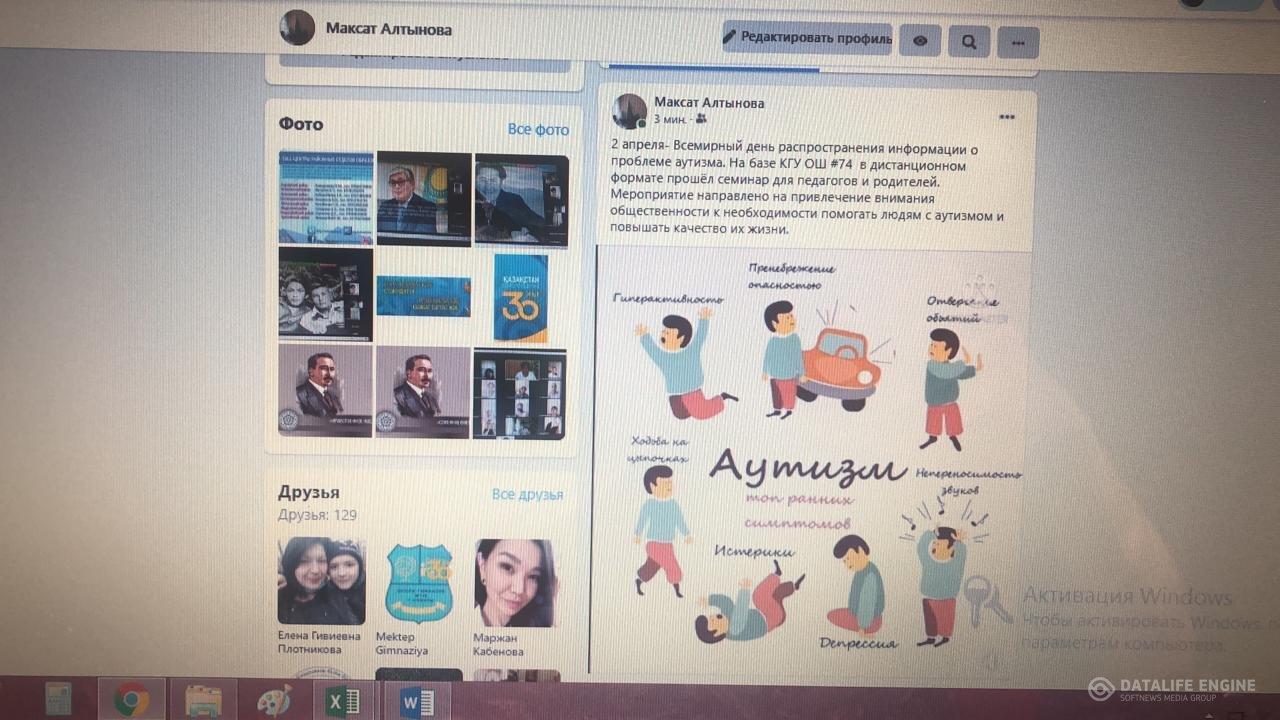Click the profile avatar in the top bar
Image resolution: width=1280 pixels, height=720 pixels.
click(298, 28)
